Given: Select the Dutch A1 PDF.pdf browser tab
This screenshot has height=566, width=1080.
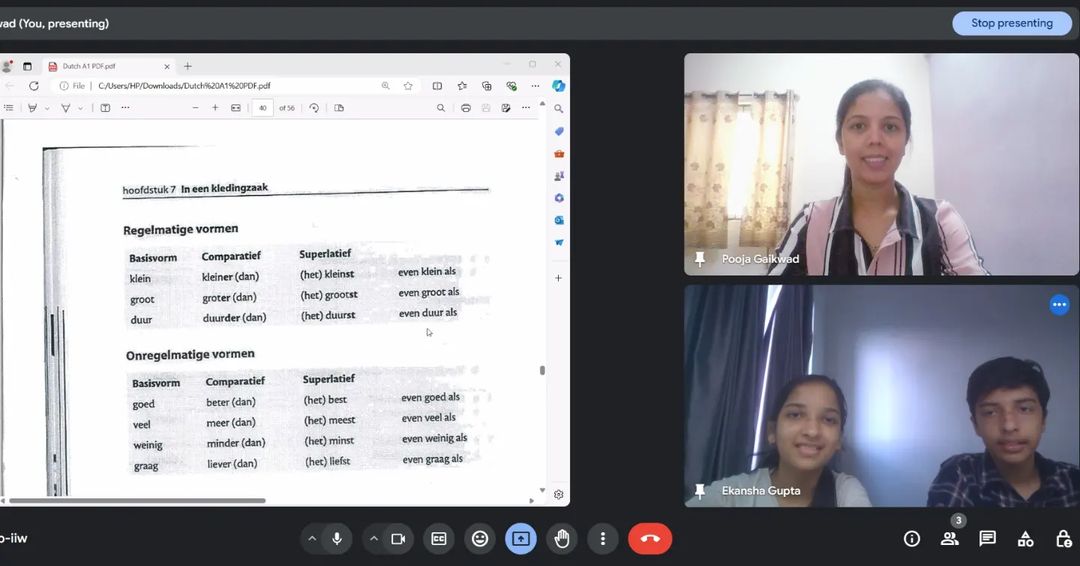Looking at the screenshot, I should point(108,66).
